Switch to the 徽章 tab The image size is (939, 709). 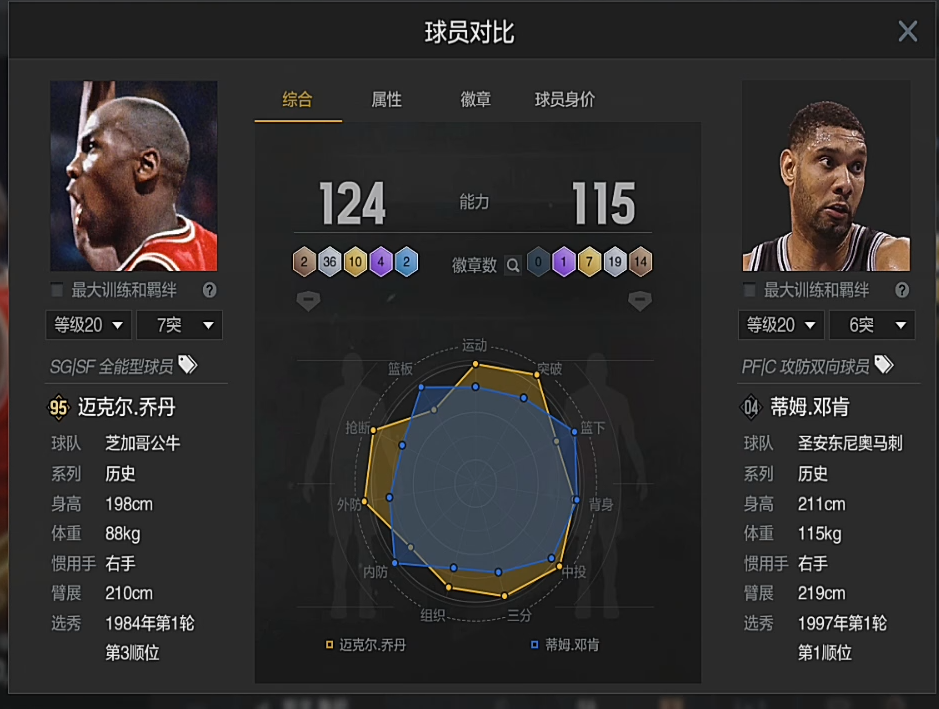(475, 99)
